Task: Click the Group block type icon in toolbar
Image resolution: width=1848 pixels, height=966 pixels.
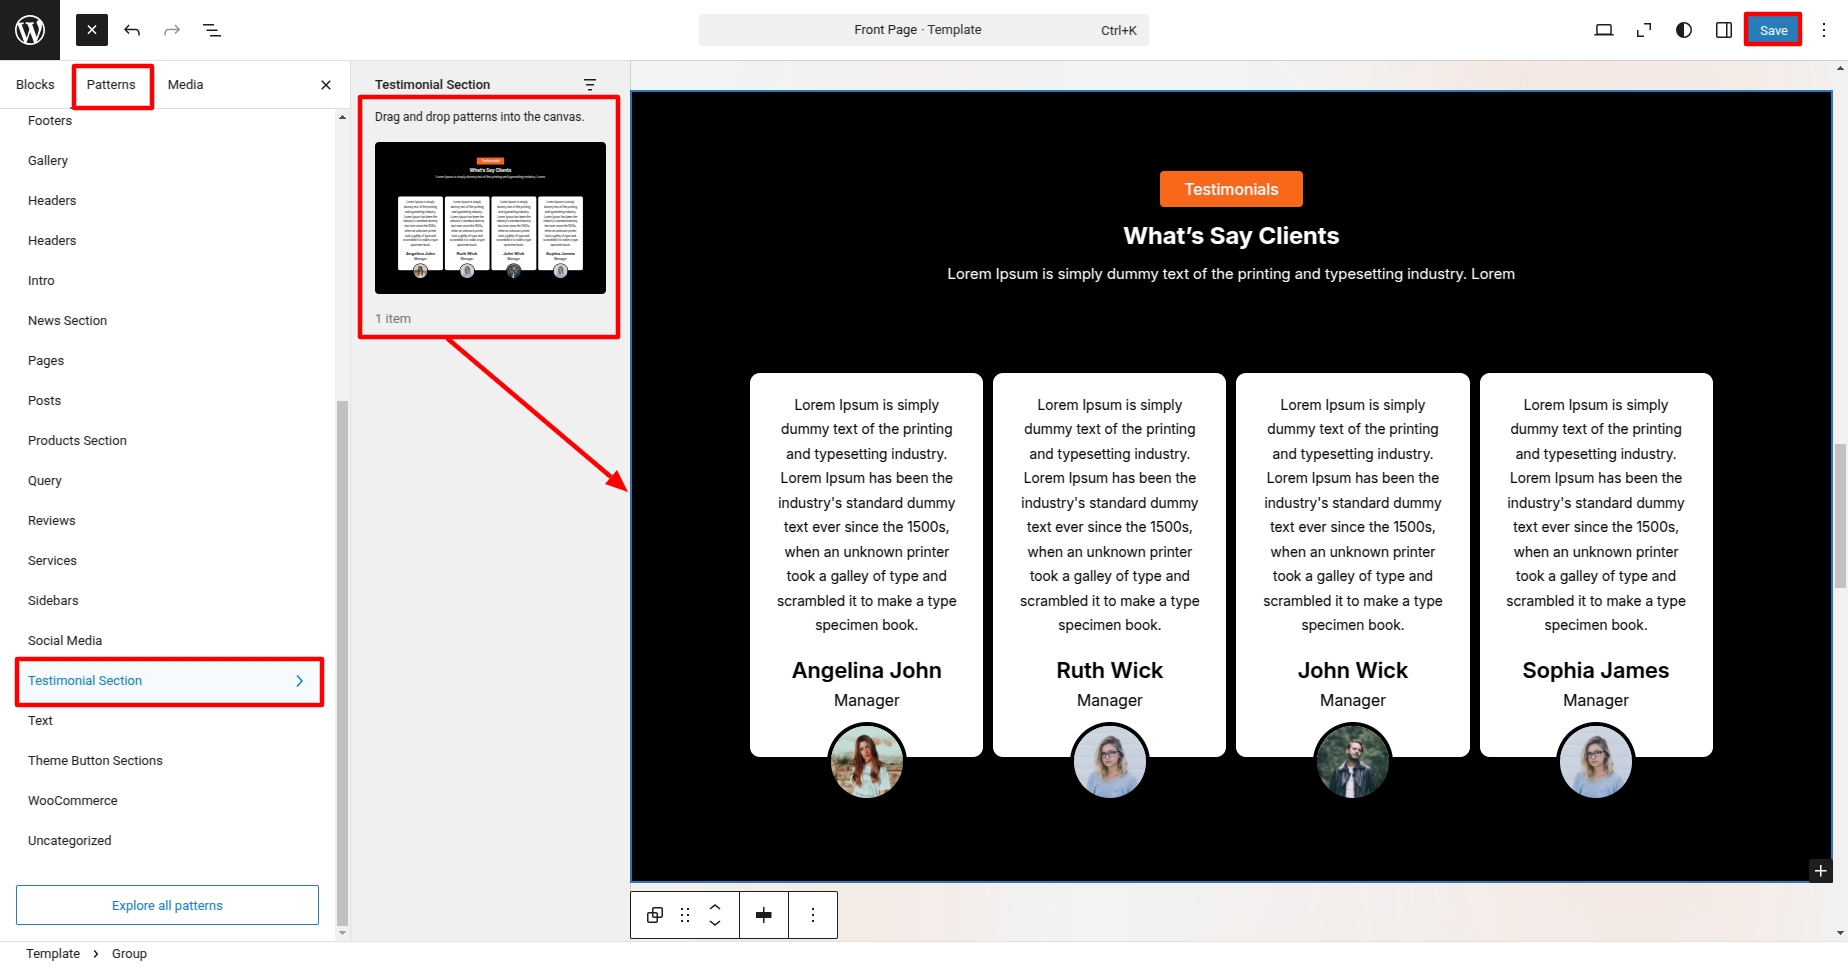Action: [655, 915]
